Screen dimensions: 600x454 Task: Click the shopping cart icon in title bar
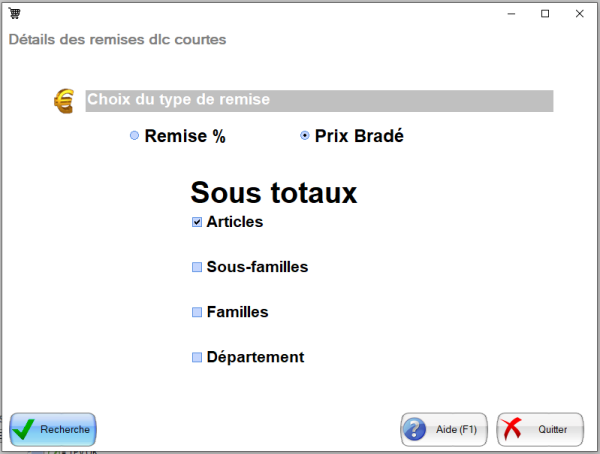pos(15,13)
